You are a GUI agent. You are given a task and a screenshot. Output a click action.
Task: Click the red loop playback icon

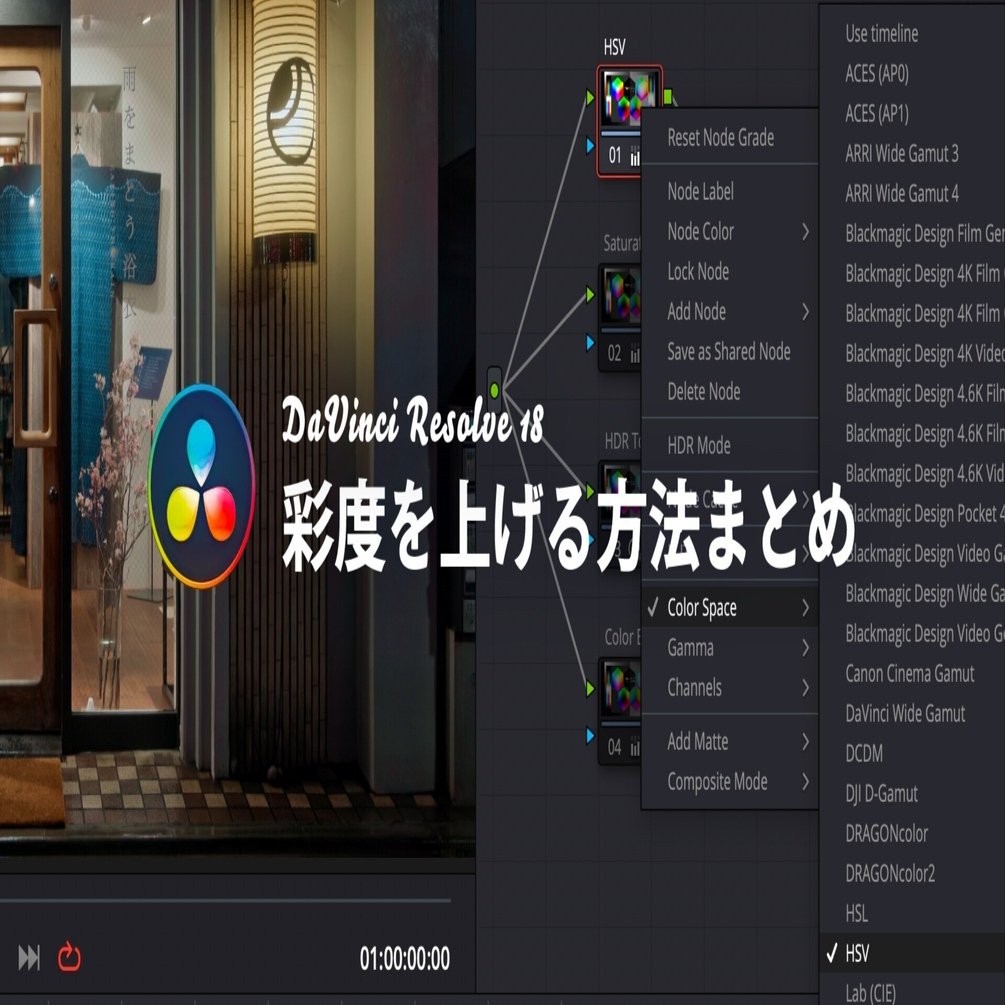click(x=68, y=958)
